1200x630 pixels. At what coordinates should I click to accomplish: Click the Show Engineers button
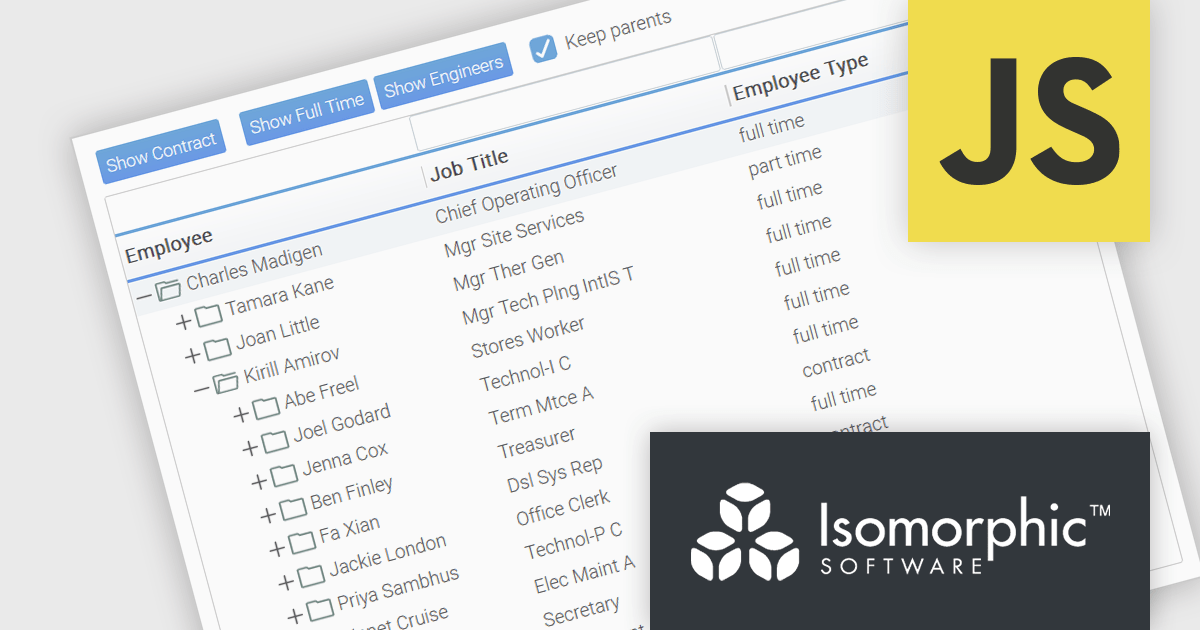pyautogui.click(x=443, y=78)
